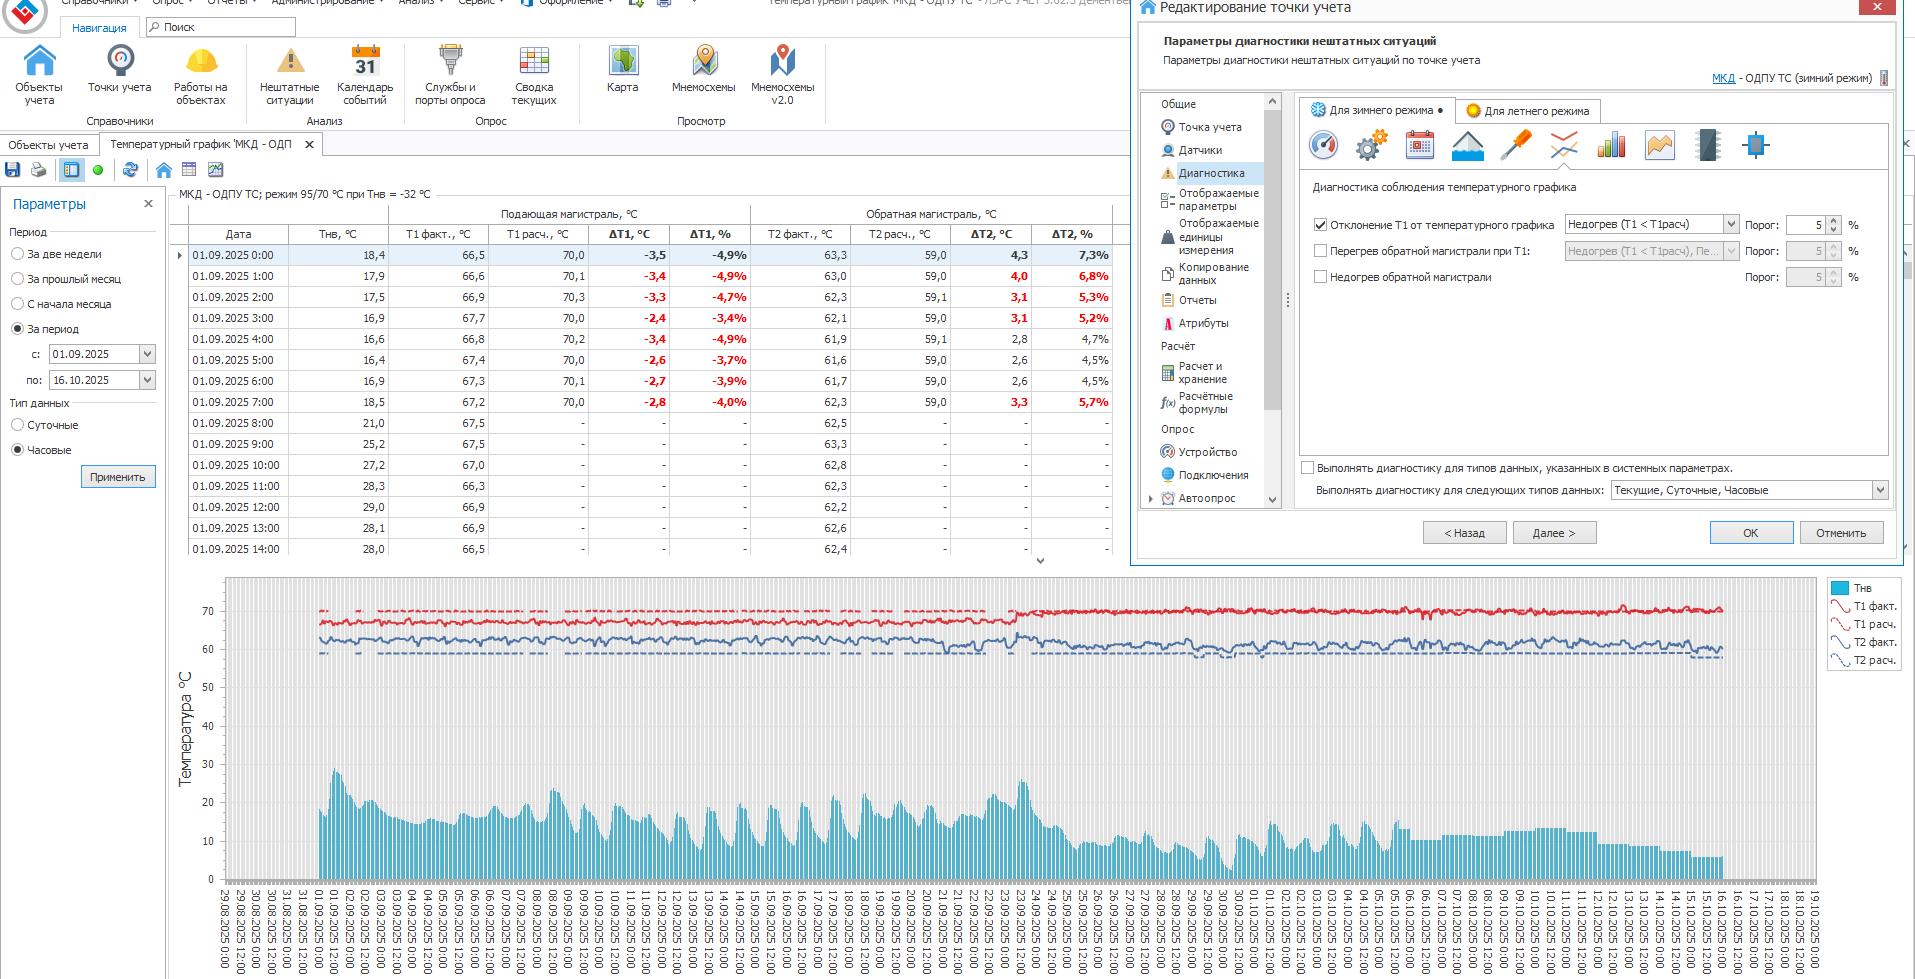
Task: Switch to Объекты учета document tab
Action: point(48,145)
